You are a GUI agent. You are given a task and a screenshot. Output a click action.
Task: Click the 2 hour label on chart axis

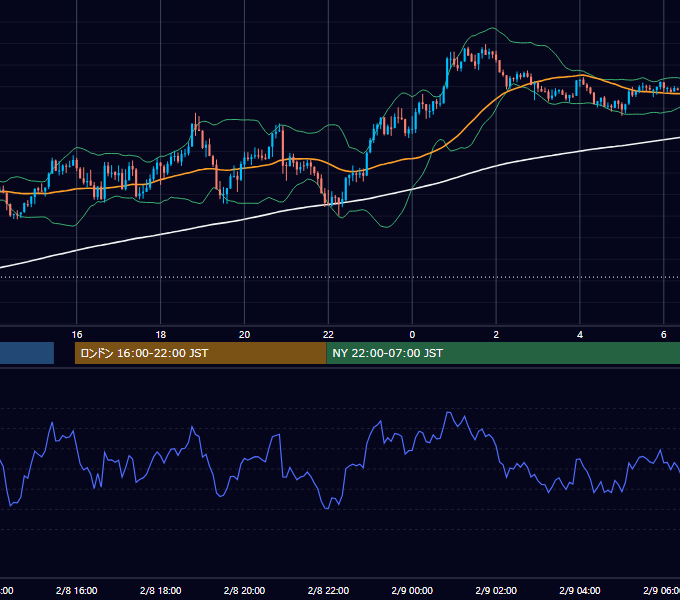click(496, 335)
